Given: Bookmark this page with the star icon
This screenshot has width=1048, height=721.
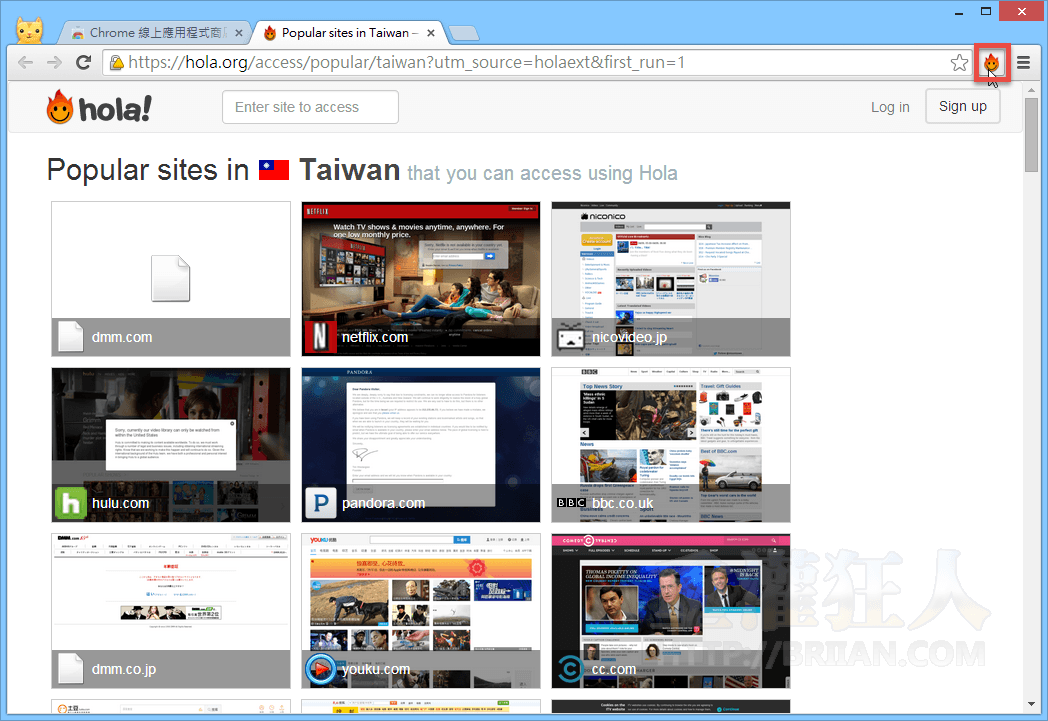Looking at the screenshot, I should pyautogui.click(x=959, y=63).
